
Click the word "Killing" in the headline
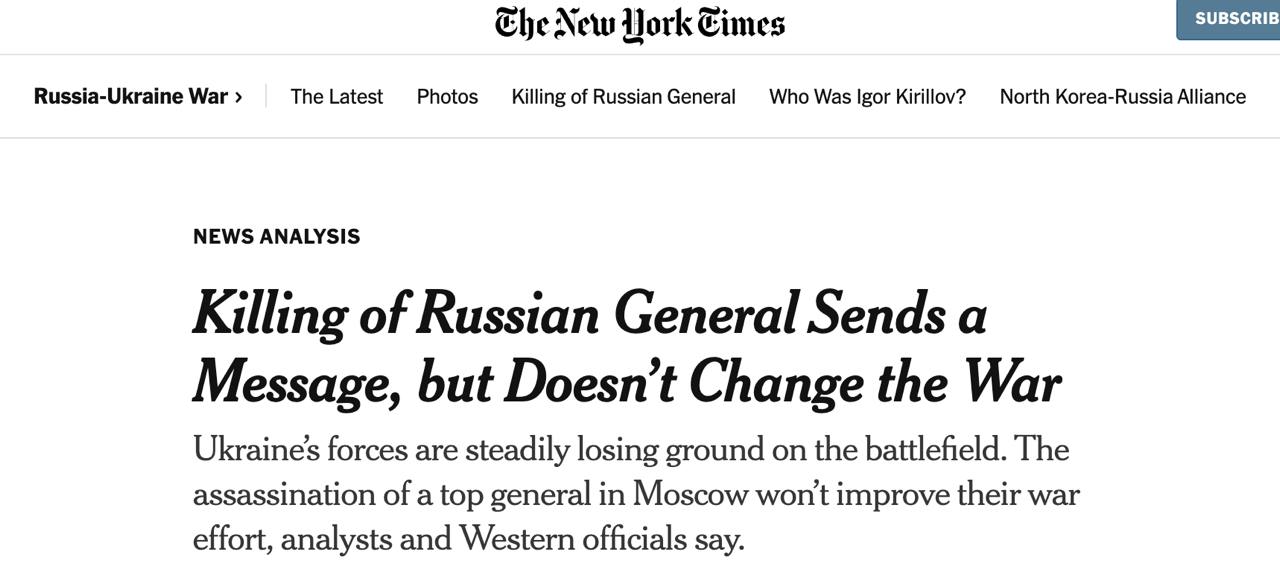point(269,314)
